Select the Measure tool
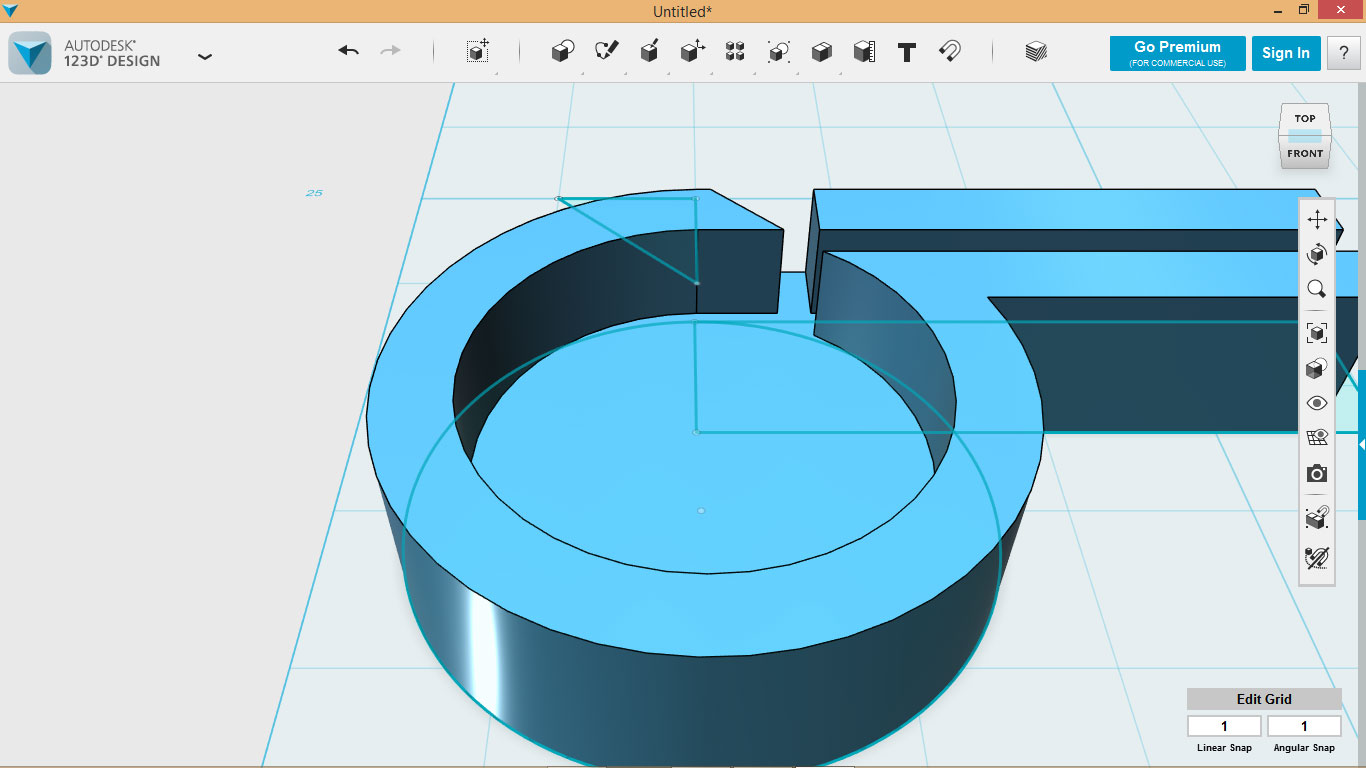1366x768 pixels. pos(864,52)
